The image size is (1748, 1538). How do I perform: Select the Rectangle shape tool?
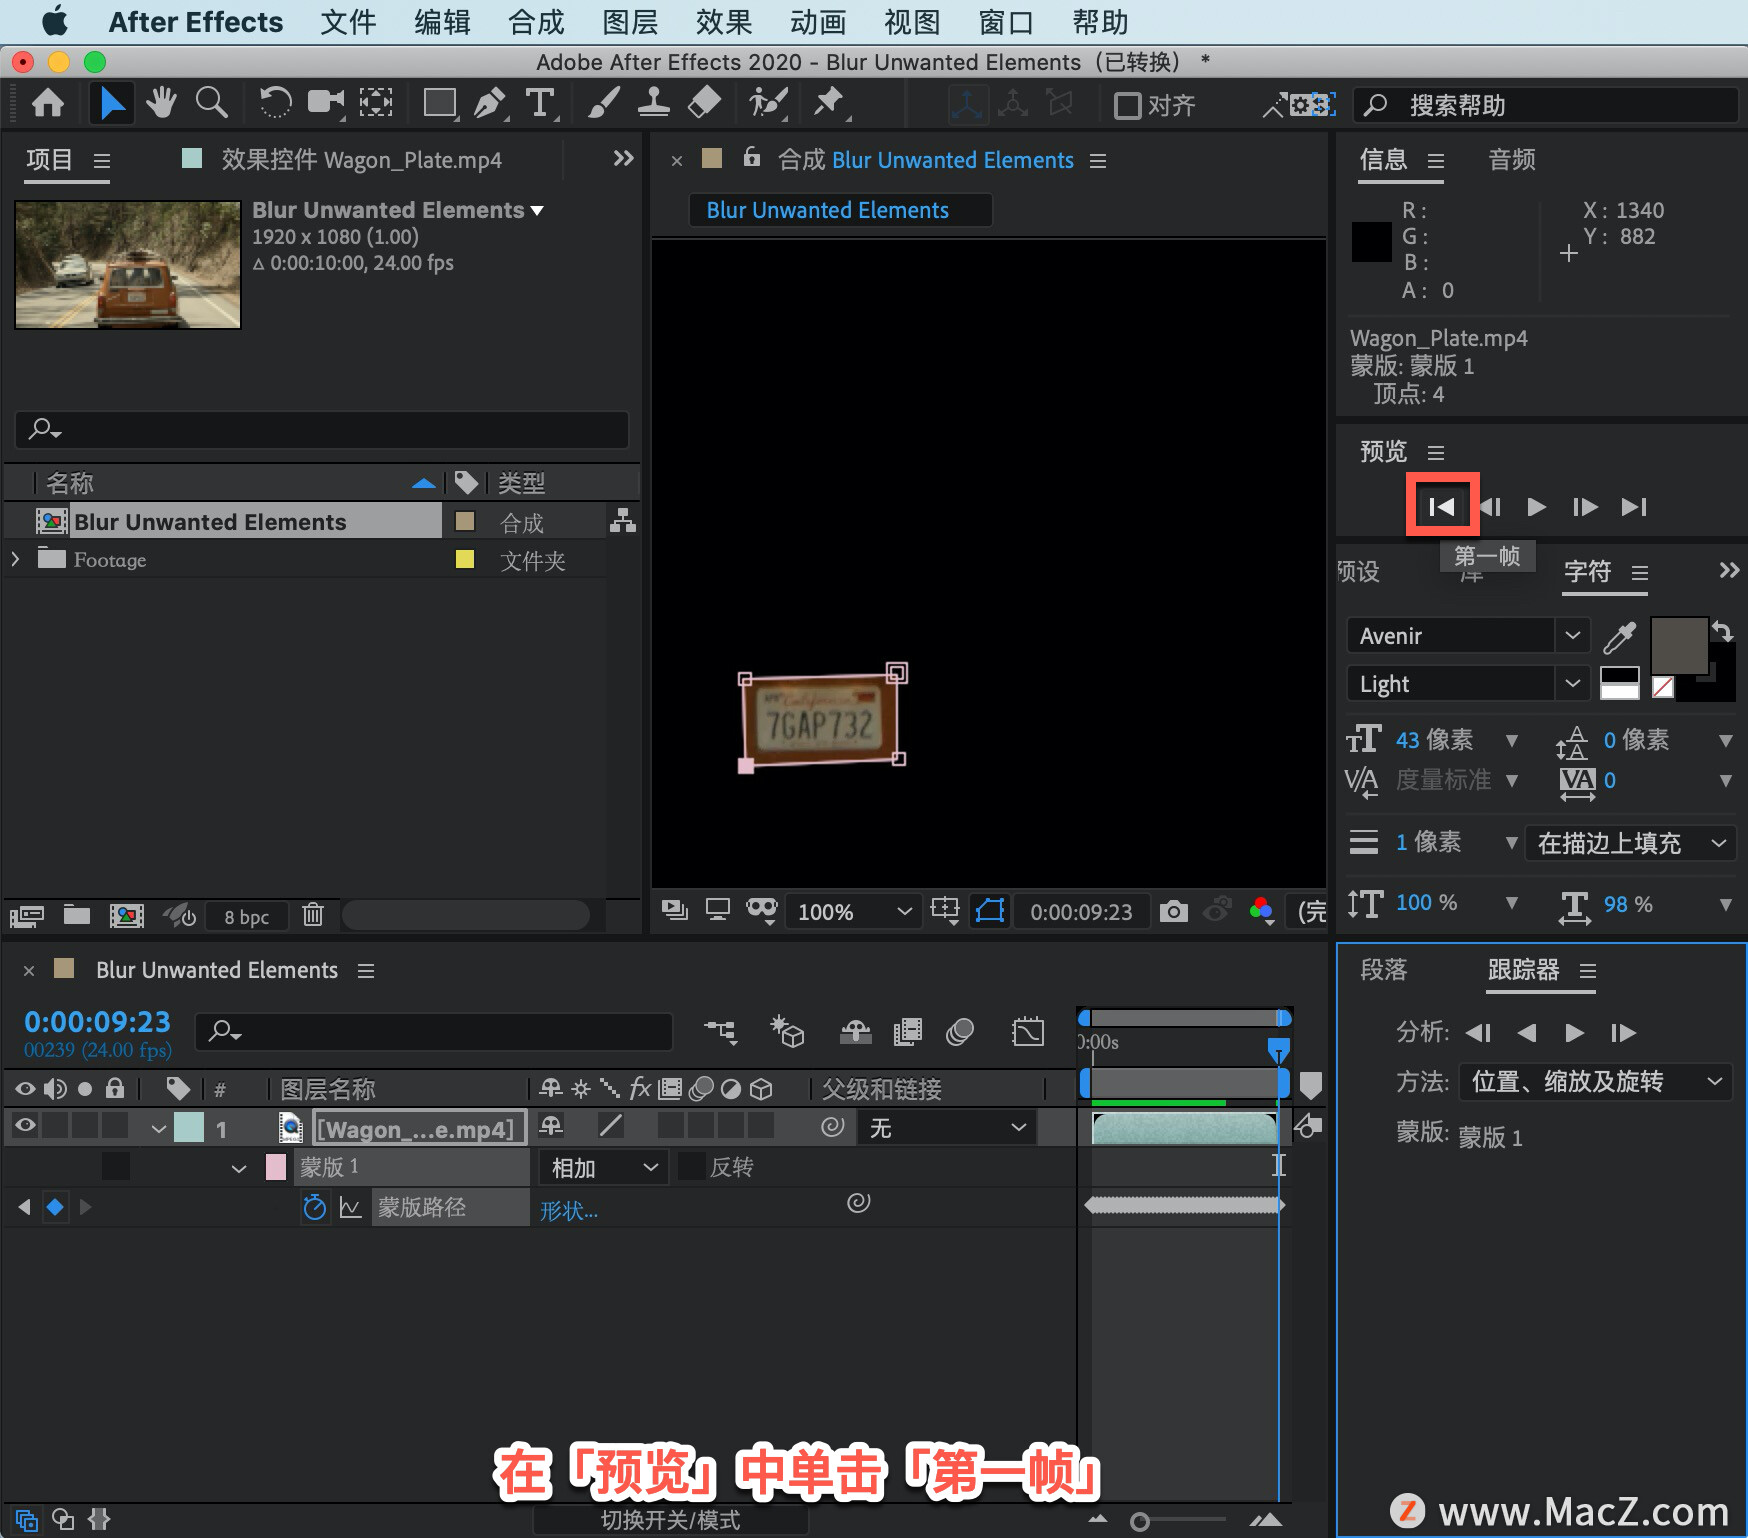tap(440, 103)
